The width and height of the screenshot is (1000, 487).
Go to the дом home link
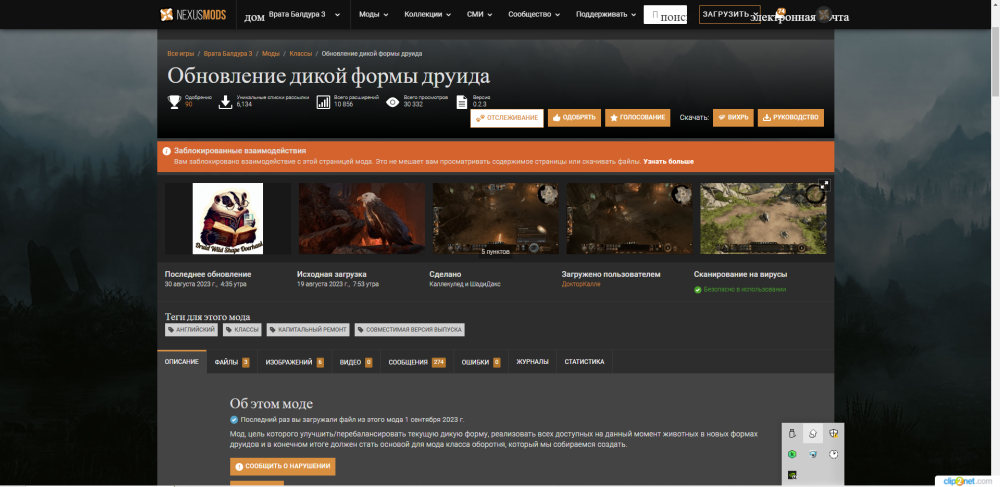click(254, 17)
